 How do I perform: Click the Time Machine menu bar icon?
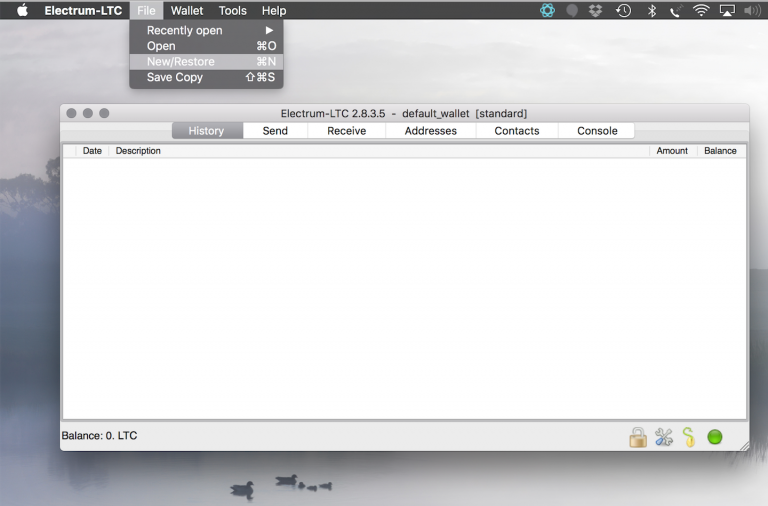(x=623, y=10)
